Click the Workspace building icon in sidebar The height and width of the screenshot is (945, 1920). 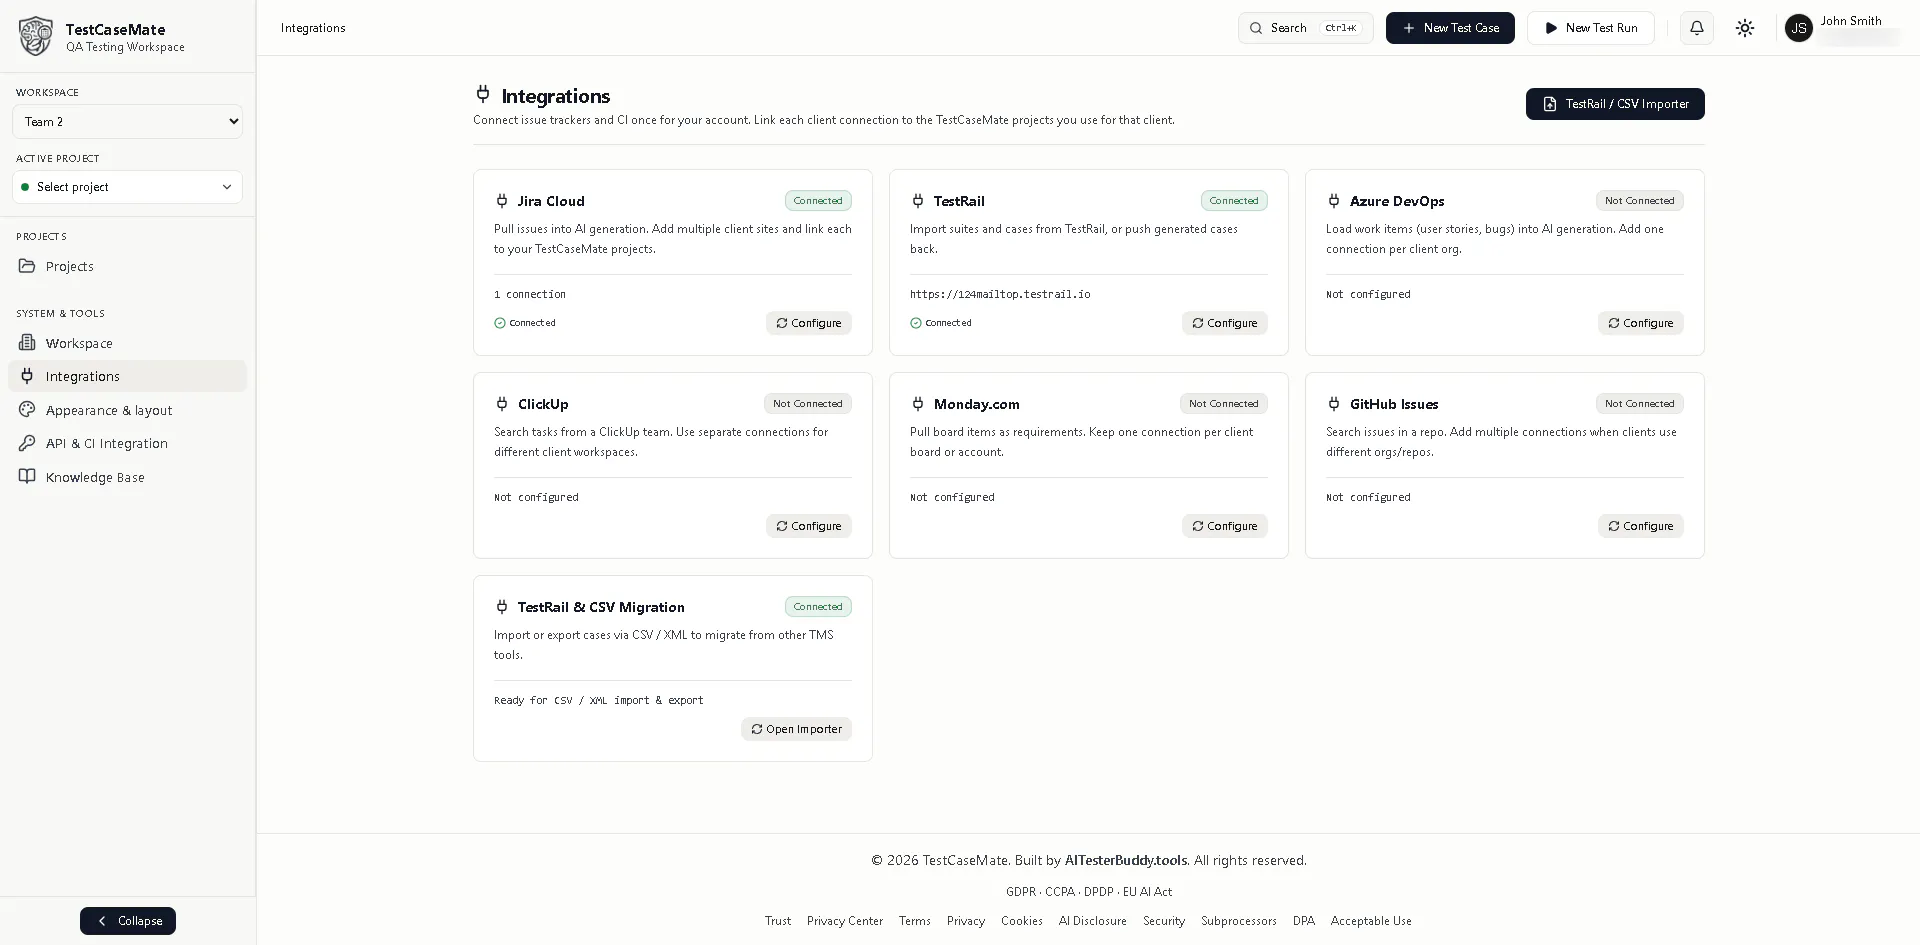27,343
